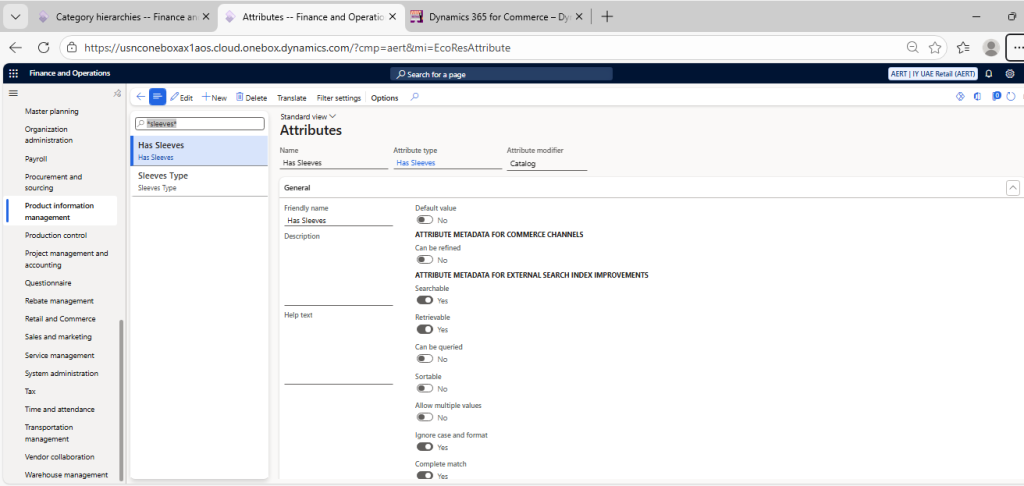Screen dimensions: 1024x486
Task: Collapse the General section chevron
Action: point(1012,187)
